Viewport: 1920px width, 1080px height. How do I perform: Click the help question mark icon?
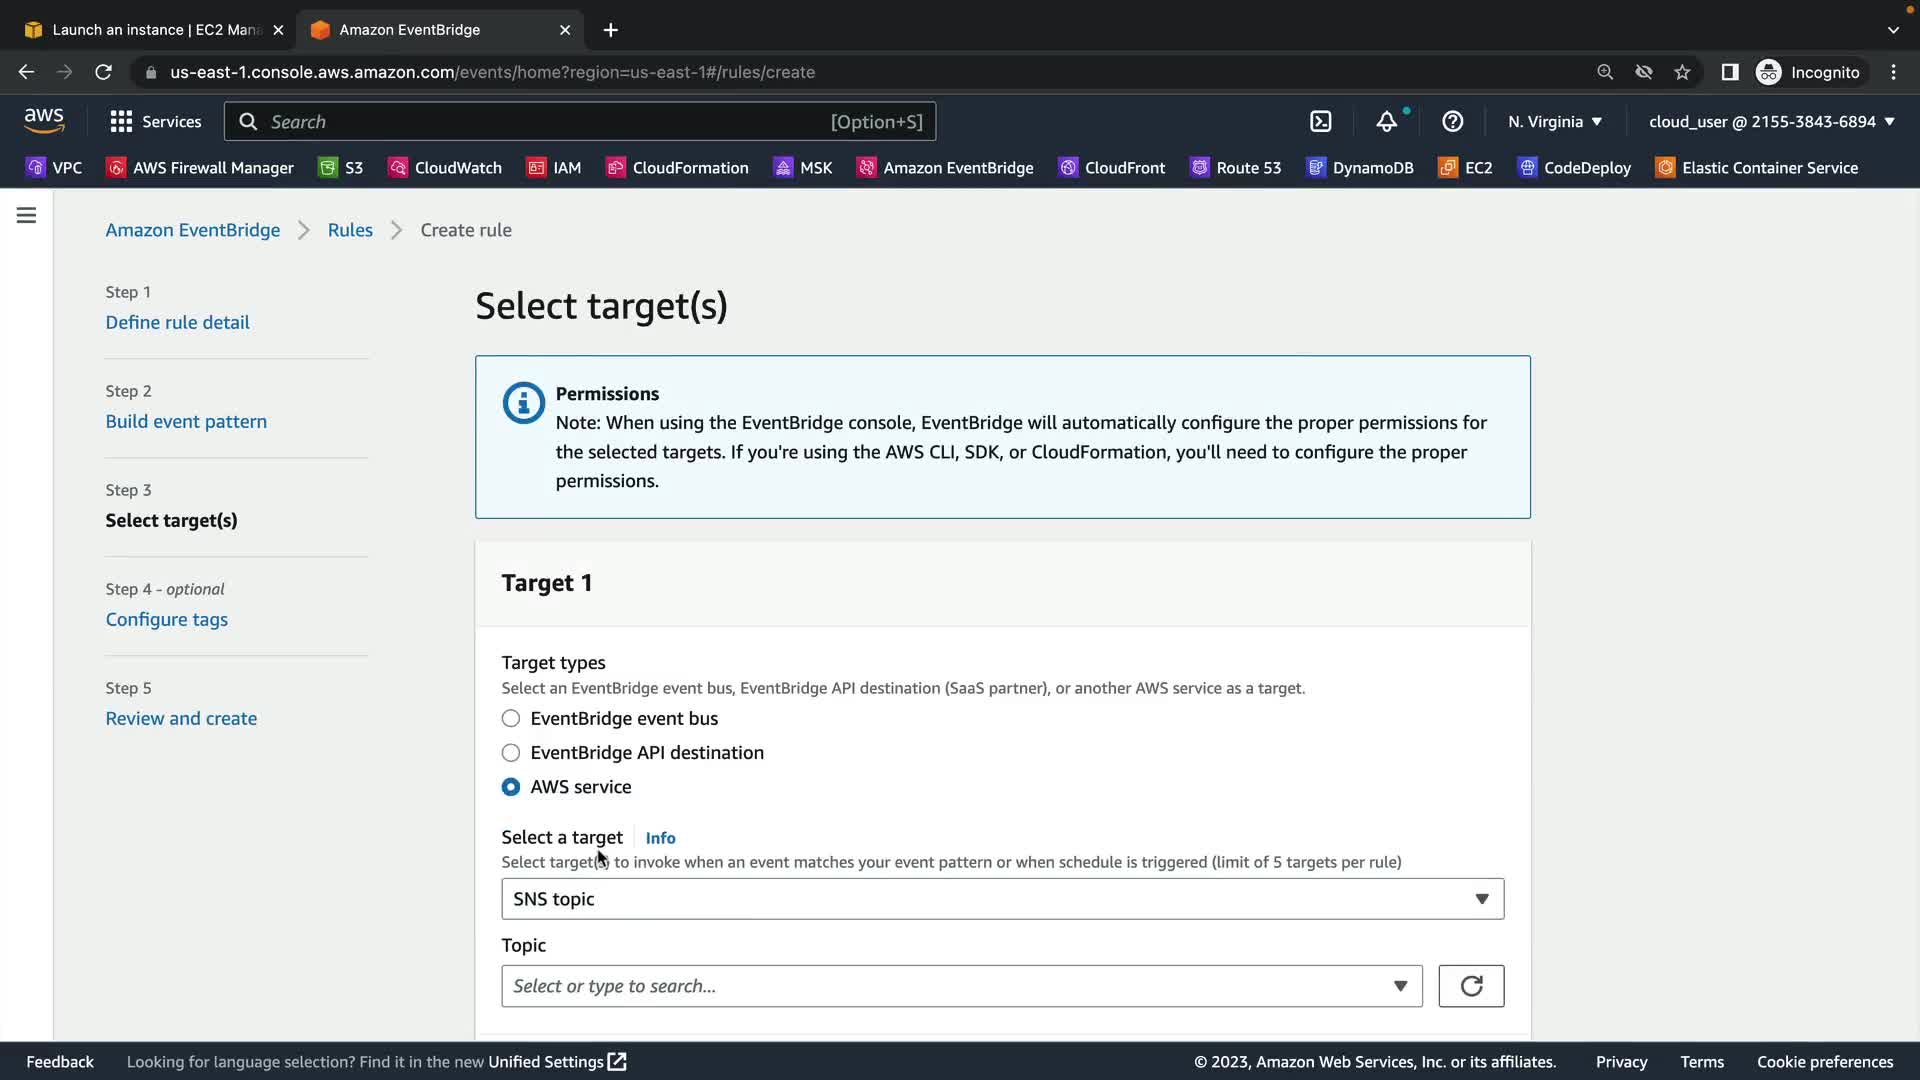click(x=1452, y=122)
